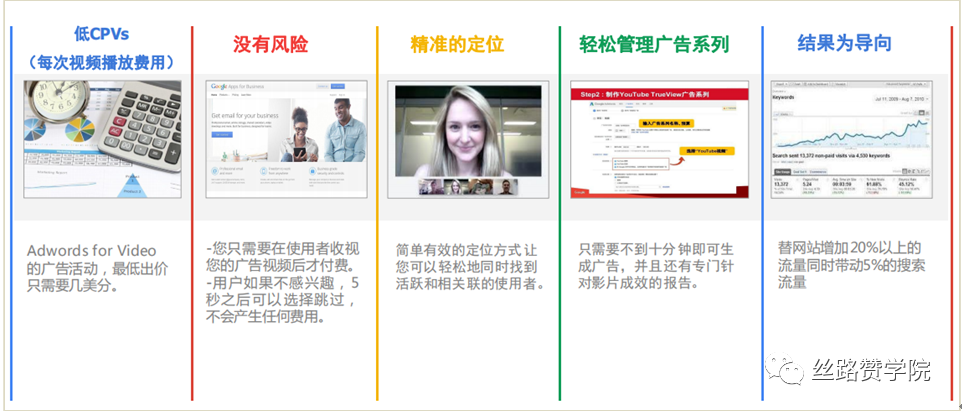
Task: Click the "低CPVs" heading
Action: click(101, 34)
